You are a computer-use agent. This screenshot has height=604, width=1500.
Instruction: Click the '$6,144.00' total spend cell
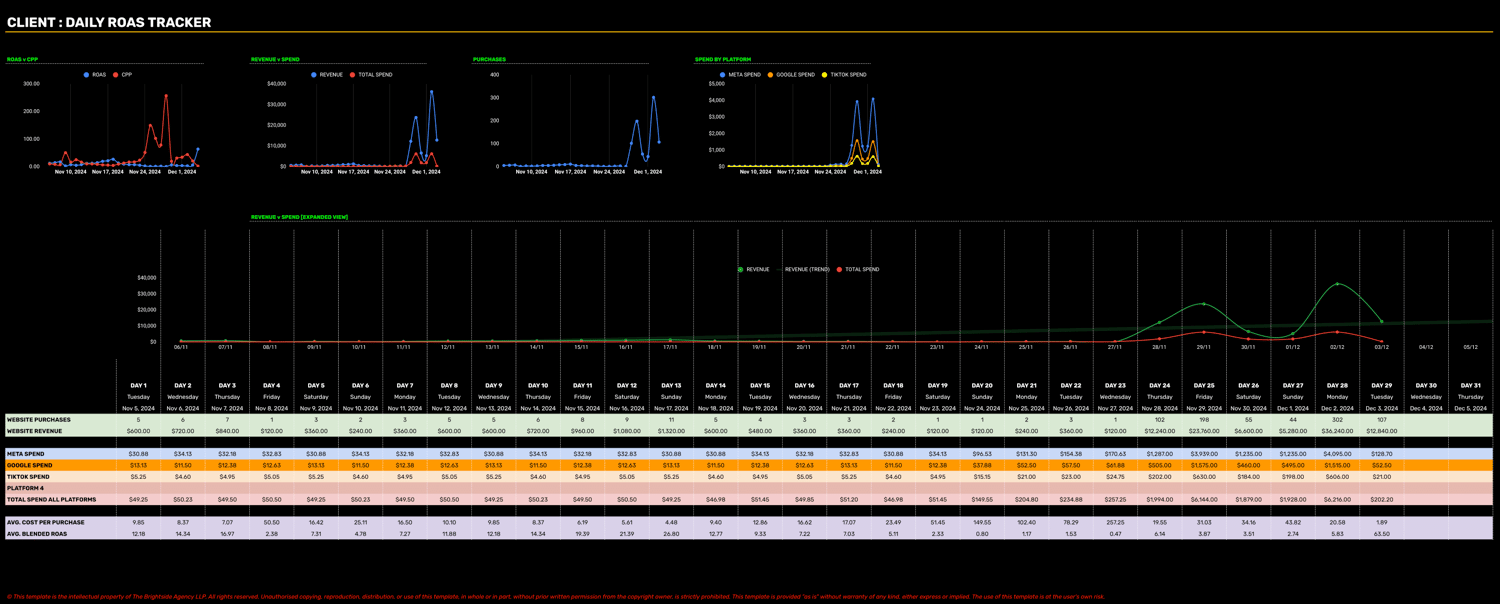click(1204, 499)
